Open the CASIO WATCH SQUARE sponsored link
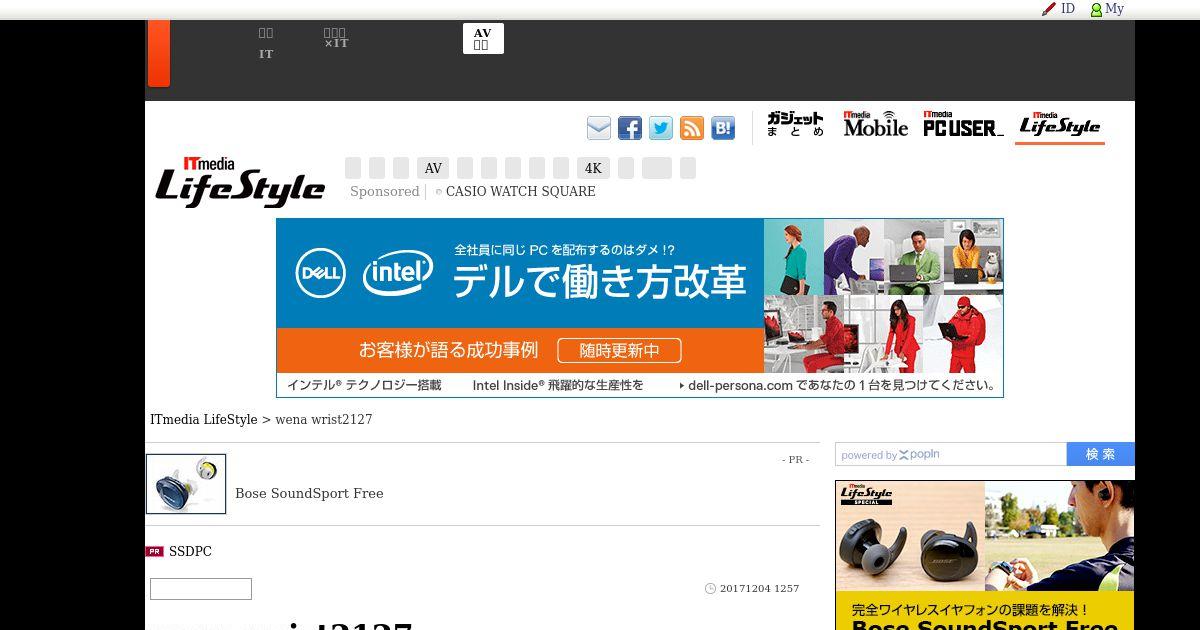1200x630 pixels. click(520, 192)
